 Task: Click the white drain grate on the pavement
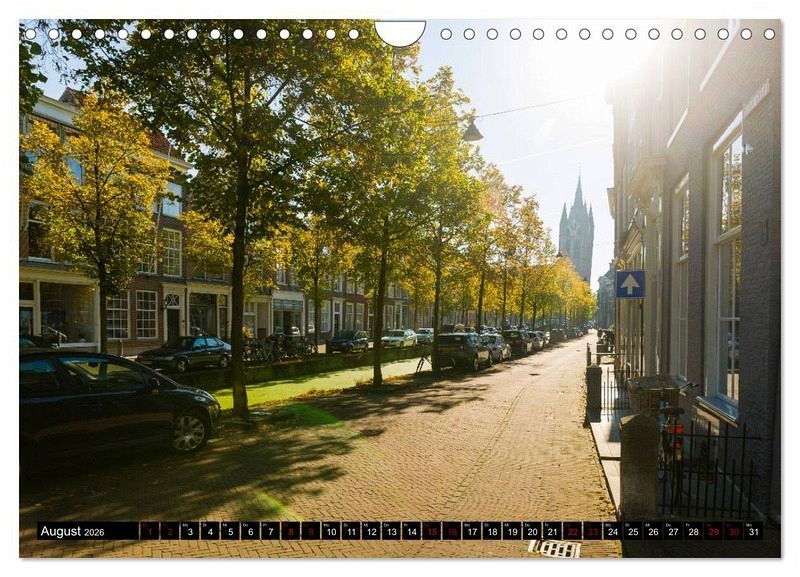(554, 548)
